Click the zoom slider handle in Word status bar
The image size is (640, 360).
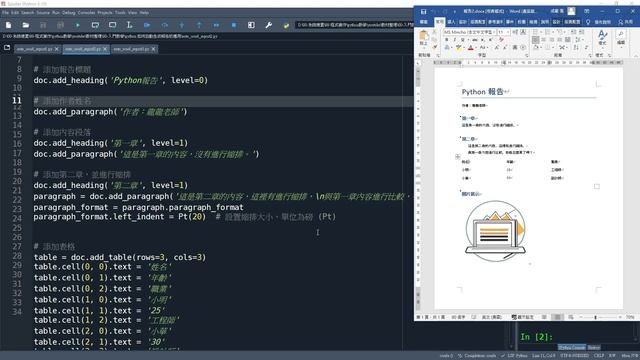pos(596,317)
